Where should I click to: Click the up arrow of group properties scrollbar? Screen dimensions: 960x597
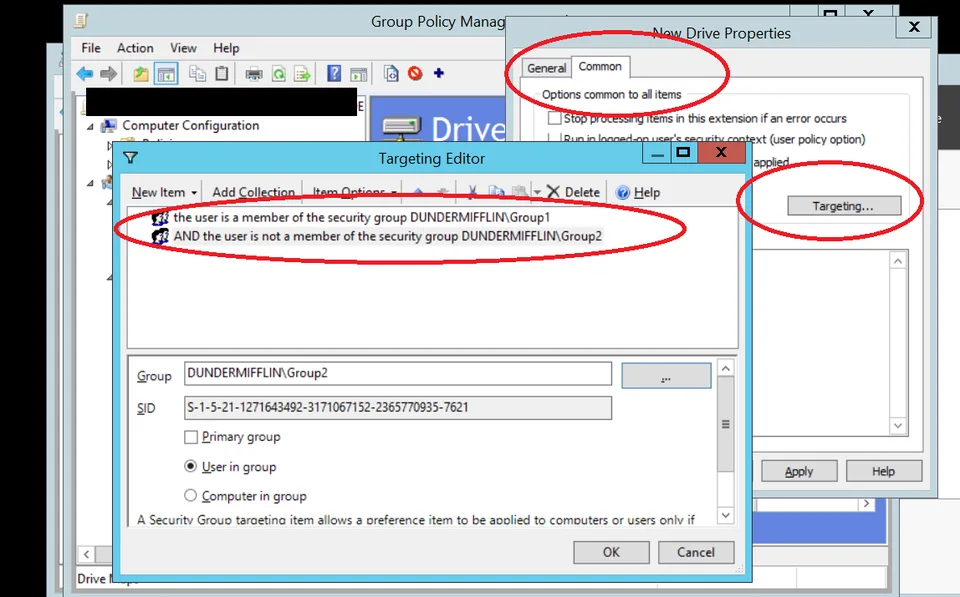pyautogui.click(x=726, y=369)
